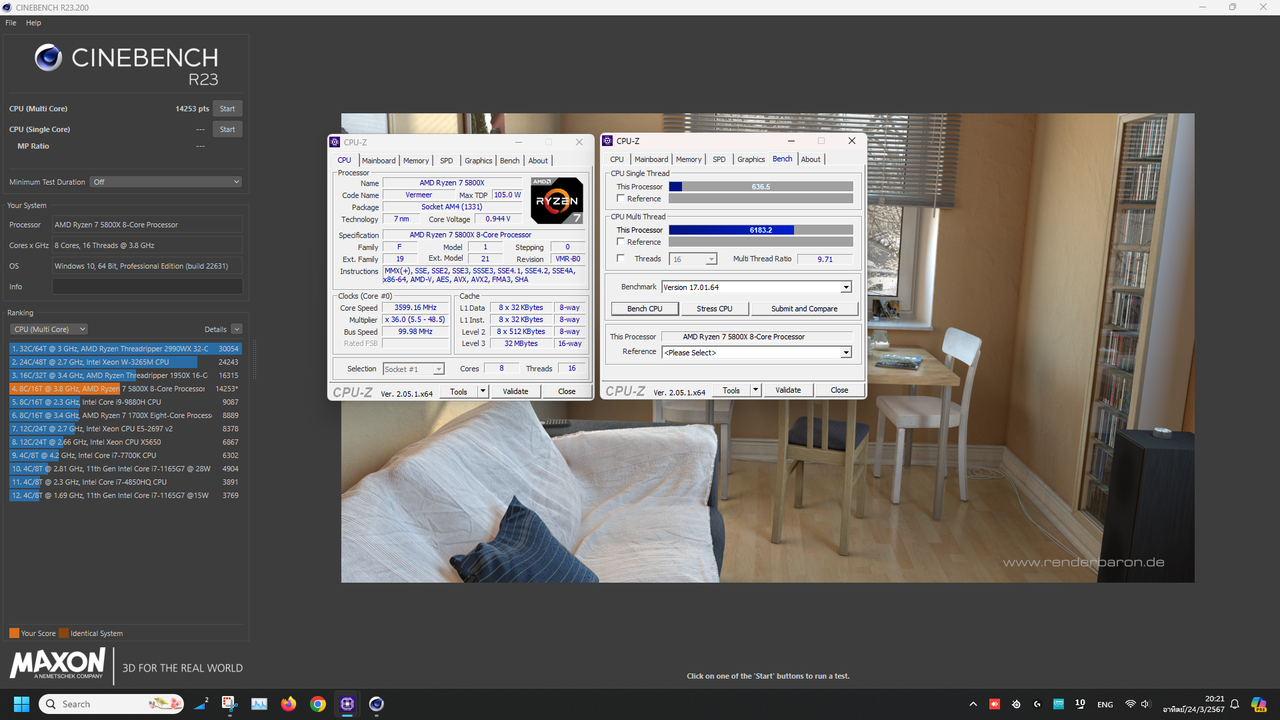1280x720 pixels.
Task: Open Cinebench from the Windows taskbar
Action: click(x=376, y=704)
